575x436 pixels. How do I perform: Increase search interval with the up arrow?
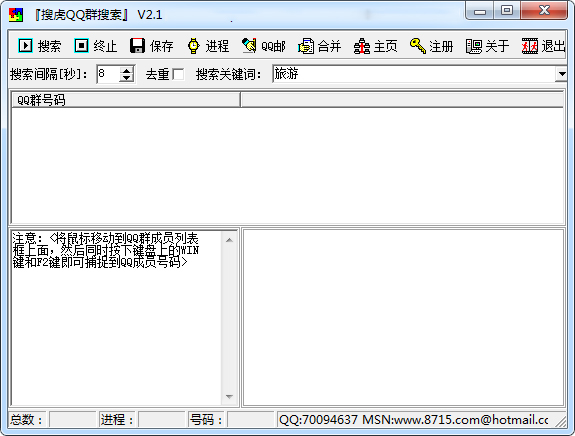click(x=127, y=70)
